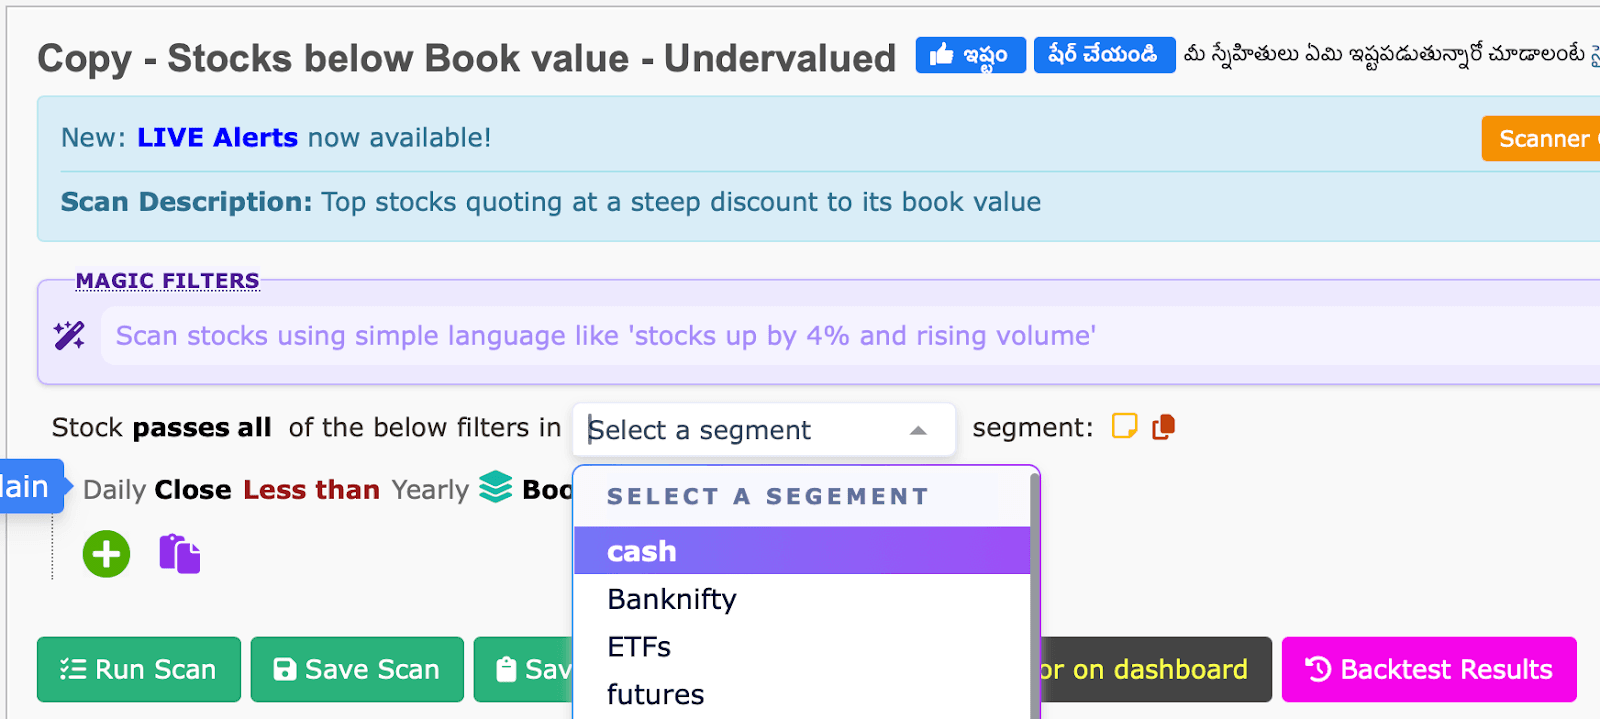Open the Backtest Results button
This screenshot has width=1600, height=719.
click(x=1428, y=669)
